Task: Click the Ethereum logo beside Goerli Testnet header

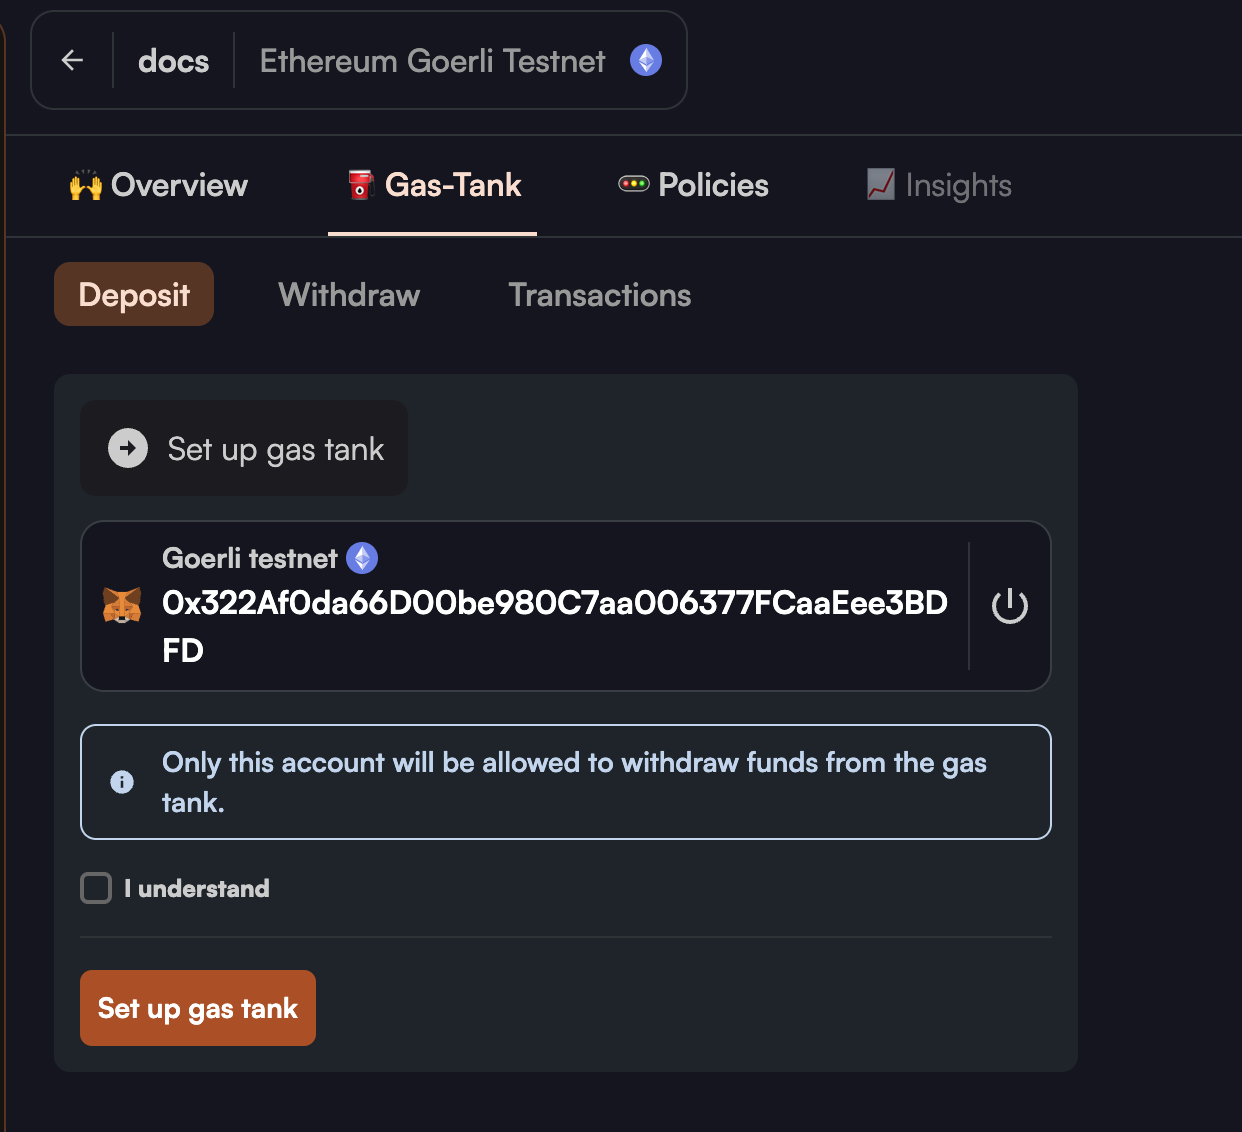Action: click(x=646, y=61)
